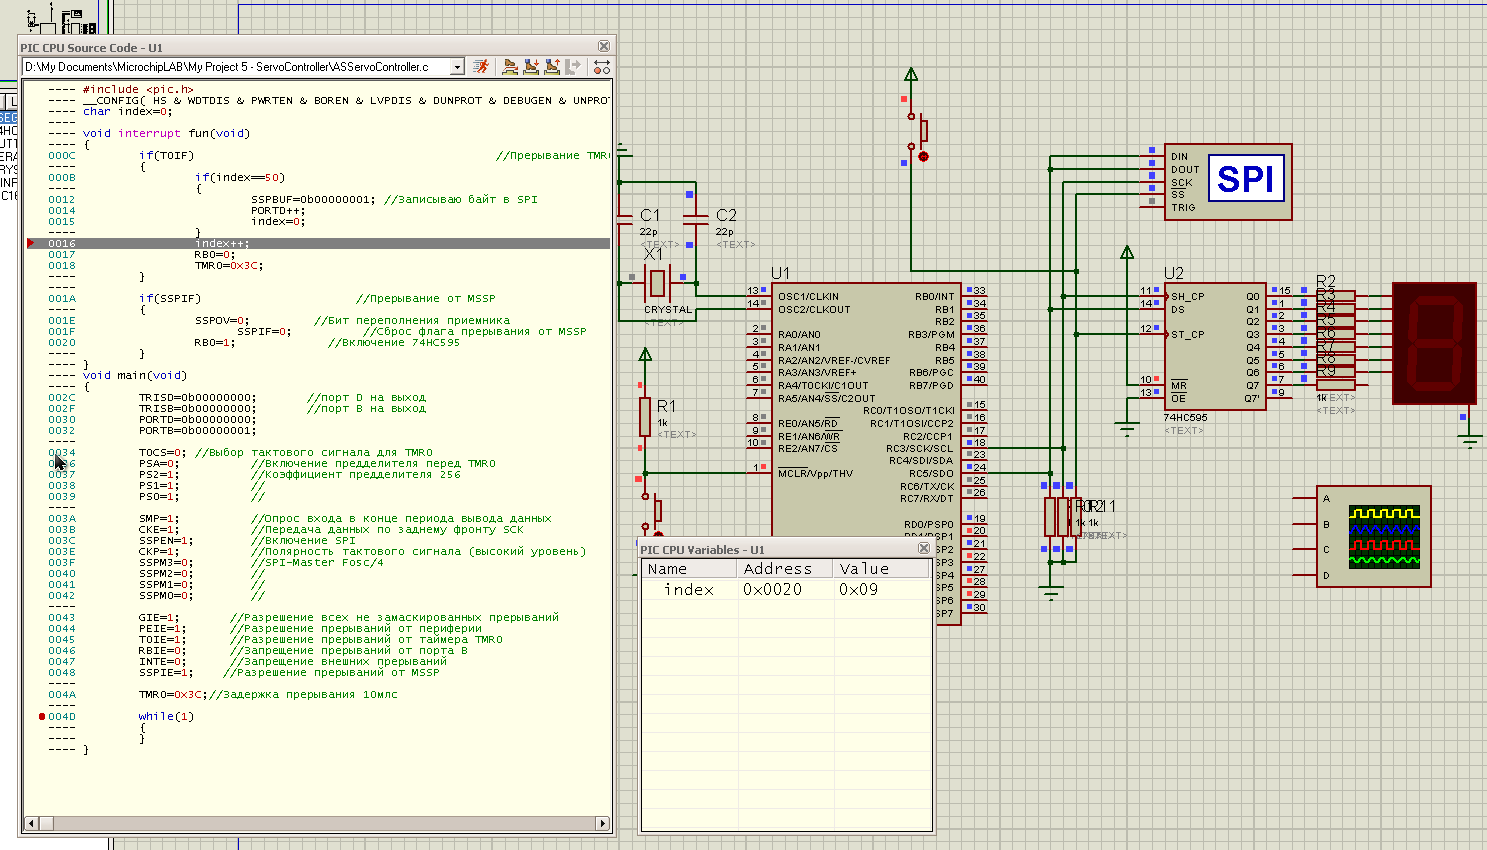Viewport: 1487px width, 850px height.
Task: Click the Address column header in Variables
Action: tap(784, 569)
